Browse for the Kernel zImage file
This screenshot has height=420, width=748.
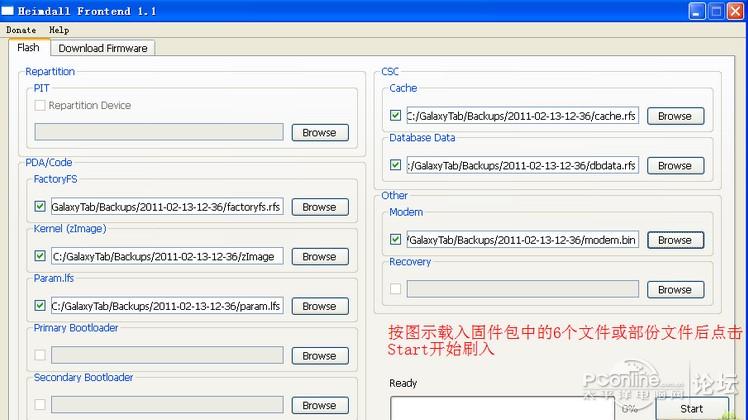click(320, 257)
